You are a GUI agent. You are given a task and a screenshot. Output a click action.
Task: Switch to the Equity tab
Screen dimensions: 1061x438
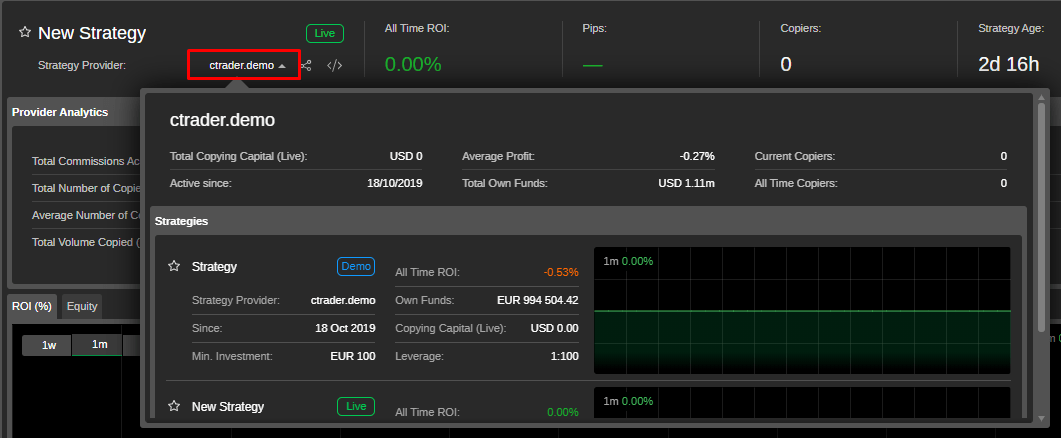point(82,306)
